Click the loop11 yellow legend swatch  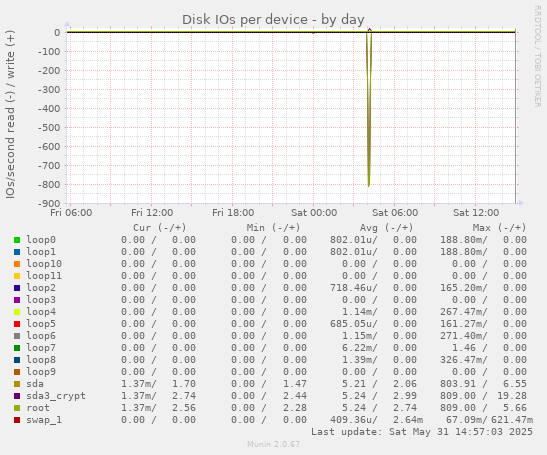click(17, 276)
